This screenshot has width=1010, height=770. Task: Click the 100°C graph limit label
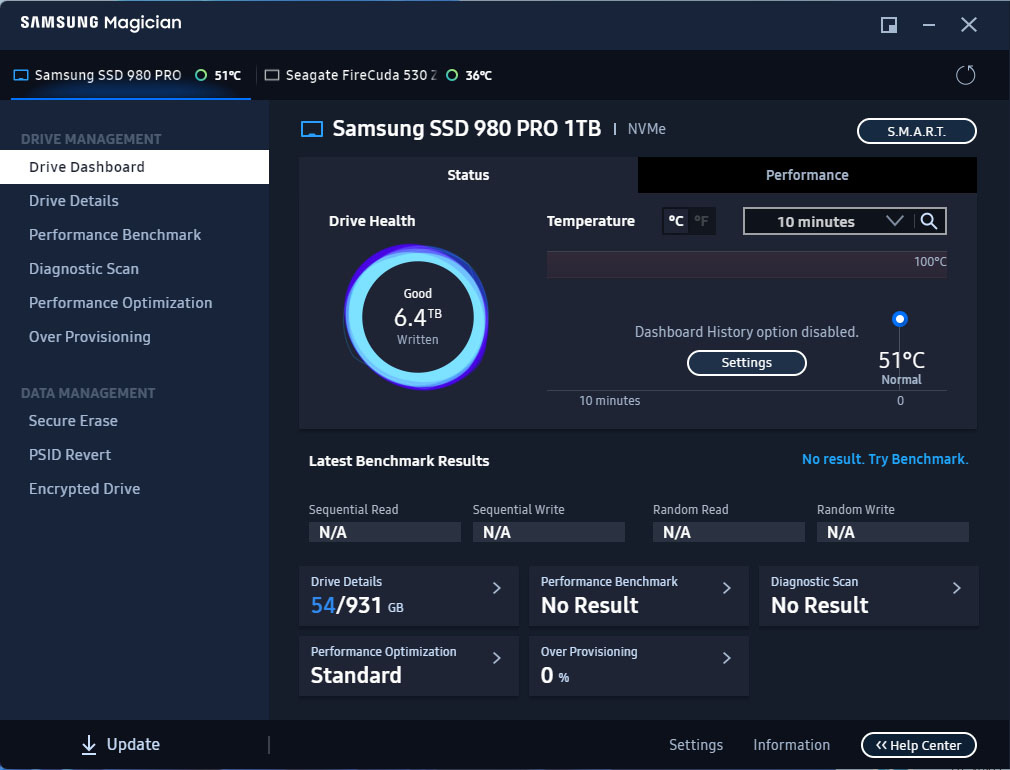pyautogui.click(x=930, y=262)
